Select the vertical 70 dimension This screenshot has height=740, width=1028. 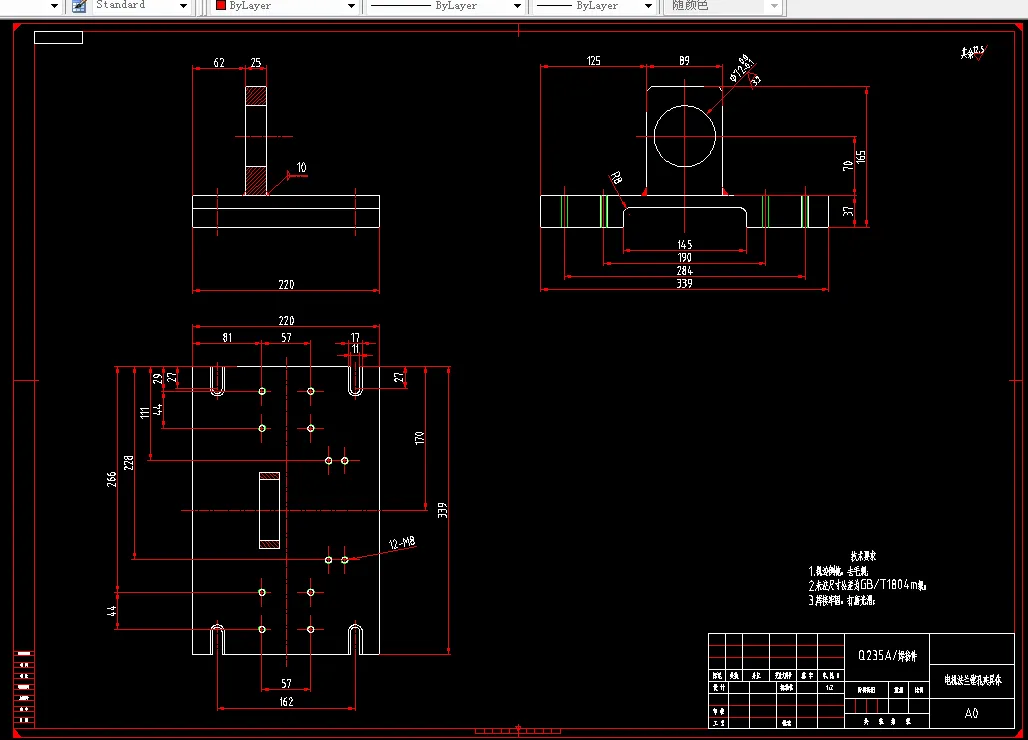click(848, 166)
